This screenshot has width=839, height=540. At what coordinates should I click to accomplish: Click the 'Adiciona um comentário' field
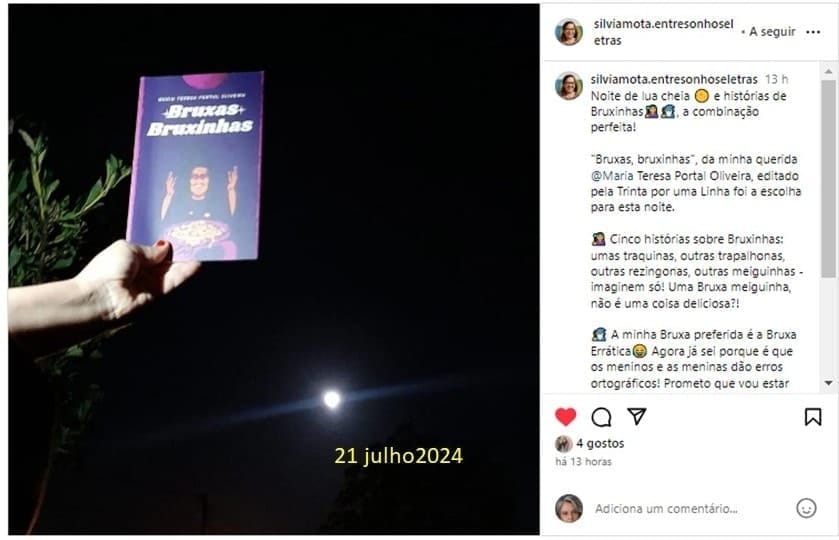point(666,508)
